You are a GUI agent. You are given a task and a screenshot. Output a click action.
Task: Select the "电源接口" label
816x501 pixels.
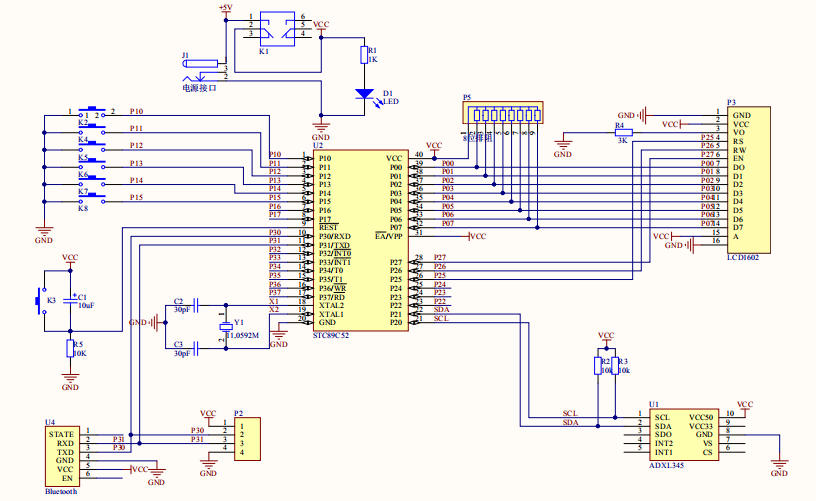pos(199,88)
